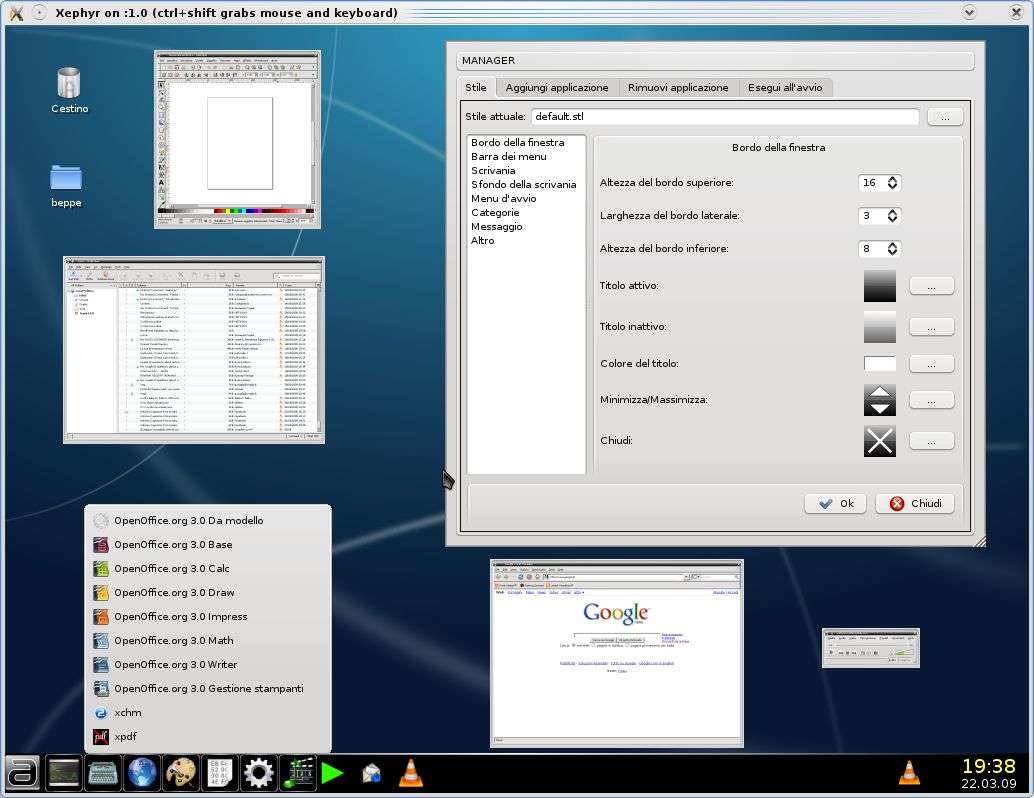Viewport: 1034px width, 798px height.
Task: Click the typewriter office category icon
Action: (x=102, y=772)
